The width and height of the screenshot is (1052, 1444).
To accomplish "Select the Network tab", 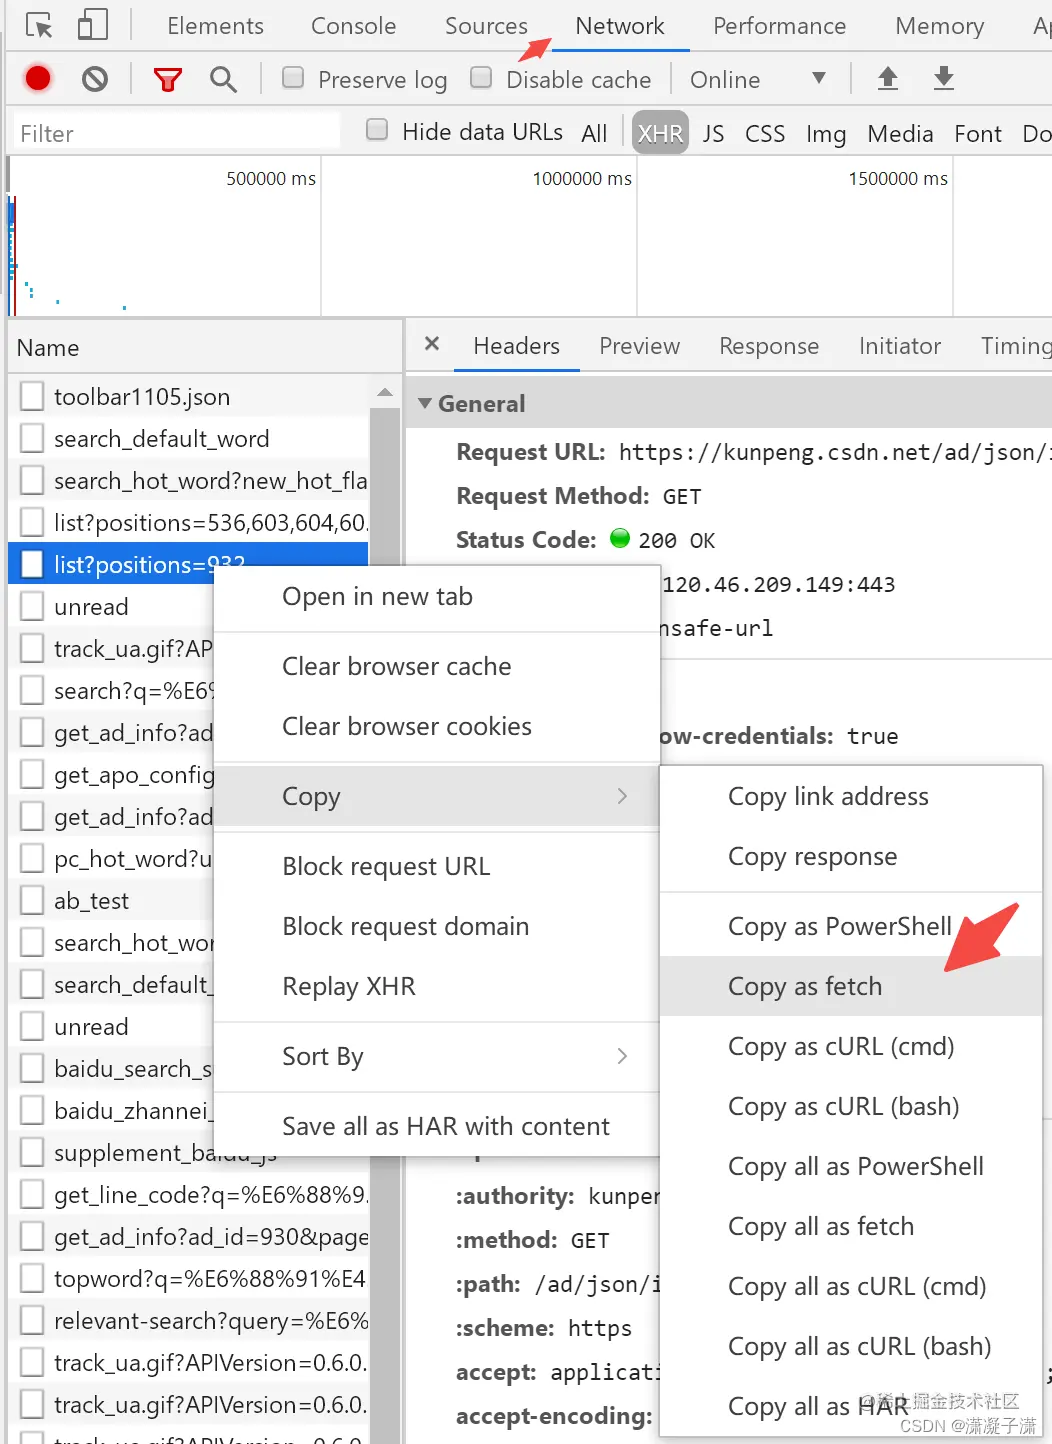I will [x=619, y=26].
